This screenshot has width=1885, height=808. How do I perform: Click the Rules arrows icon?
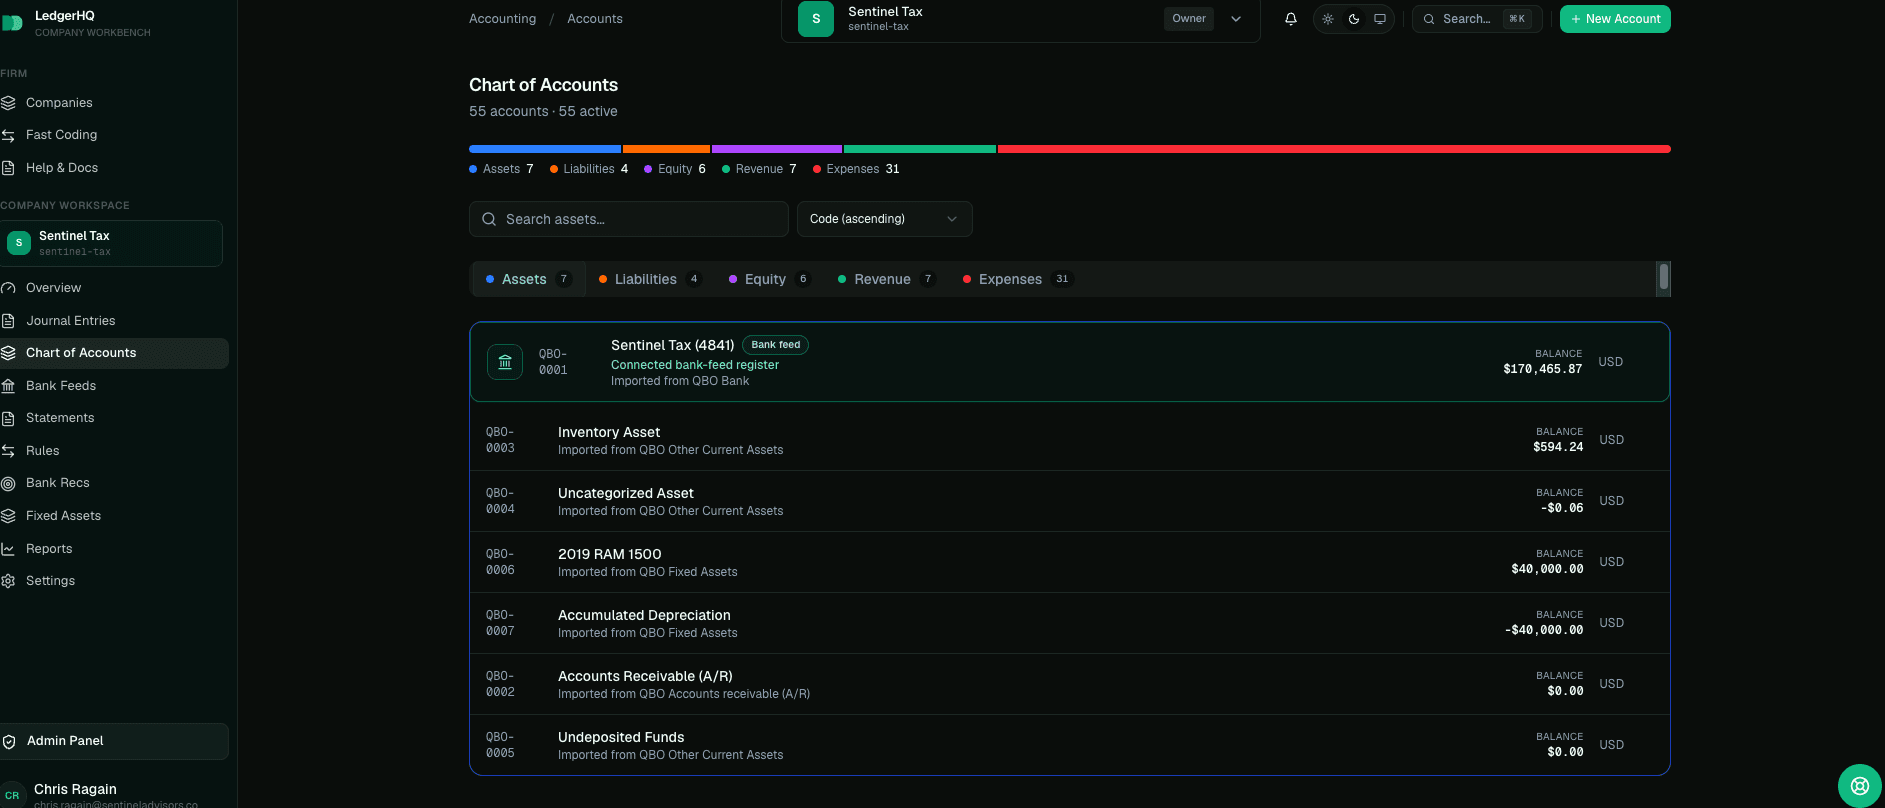coord(8,451)
